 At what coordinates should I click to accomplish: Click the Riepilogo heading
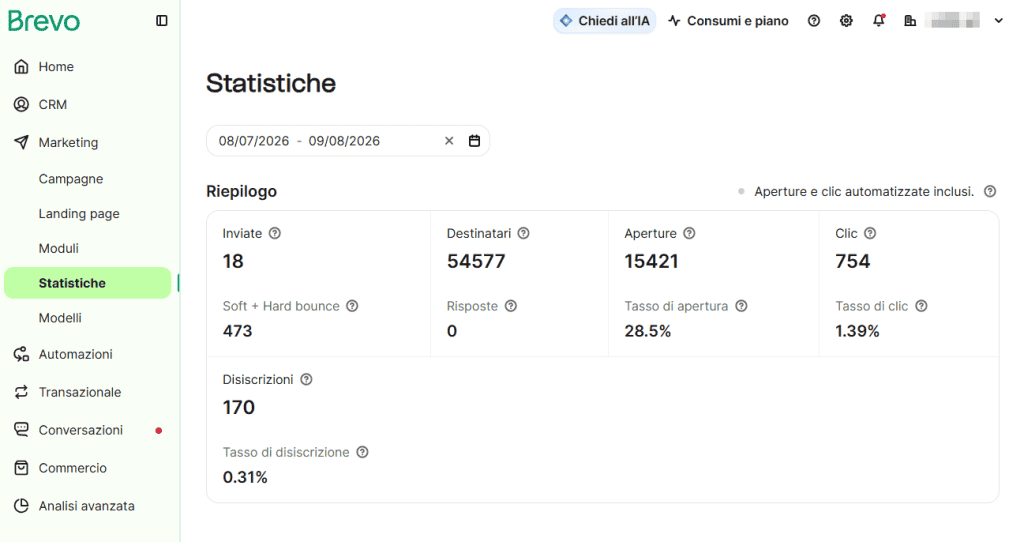coord(242,191)
